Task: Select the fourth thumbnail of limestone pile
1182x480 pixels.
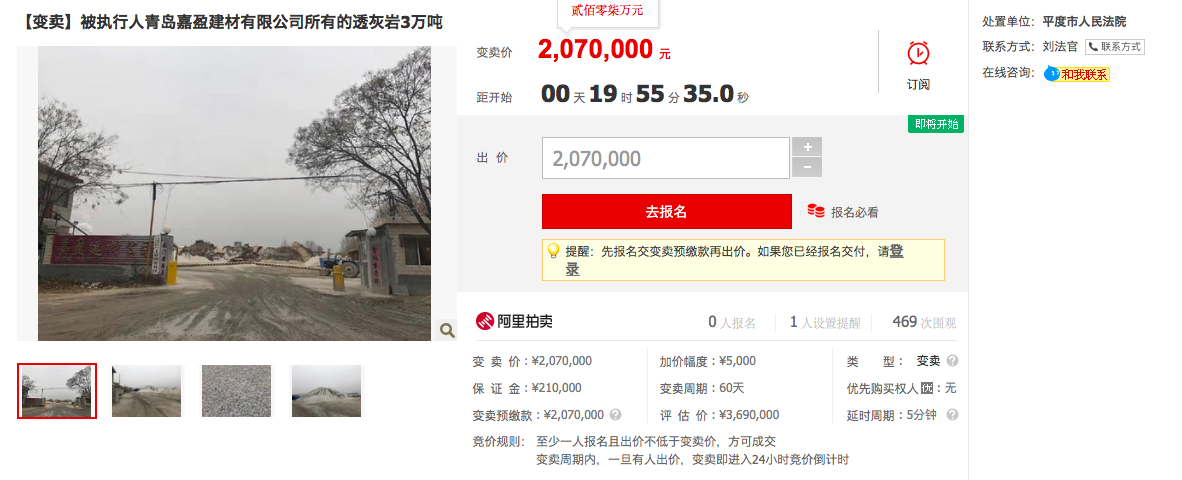Action: coord(326,391)
